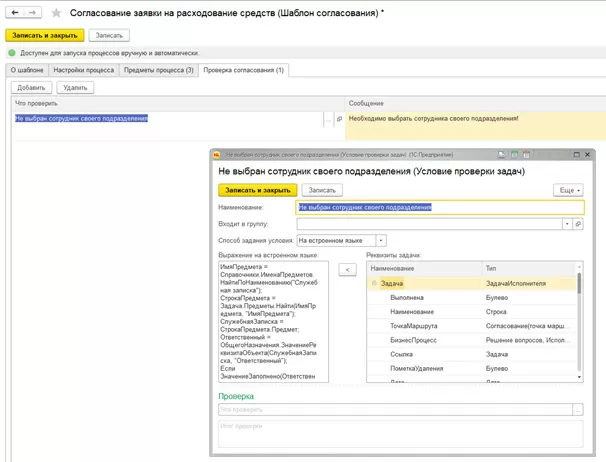Click the "<" insert attribute button
The height and width of the screenshot is (462, 606).
pyautogui.click(x=346, y=269)
